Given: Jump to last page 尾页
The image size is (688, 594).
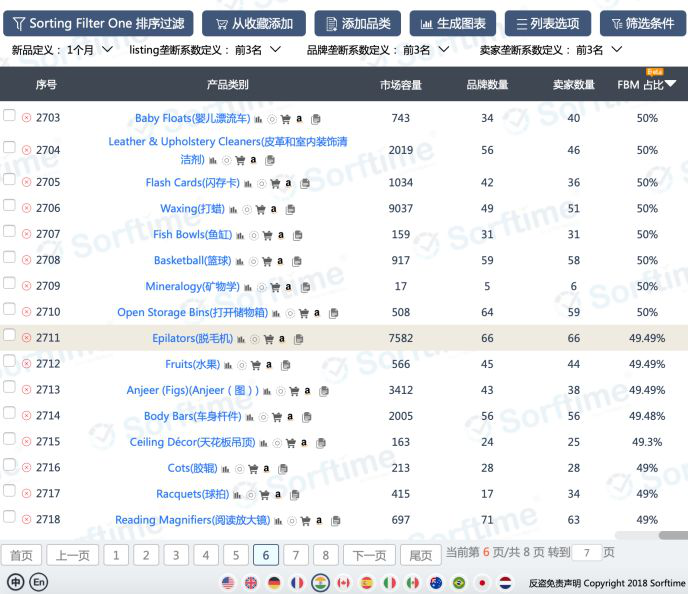Looking at the screenshot, I should point(420,555).
